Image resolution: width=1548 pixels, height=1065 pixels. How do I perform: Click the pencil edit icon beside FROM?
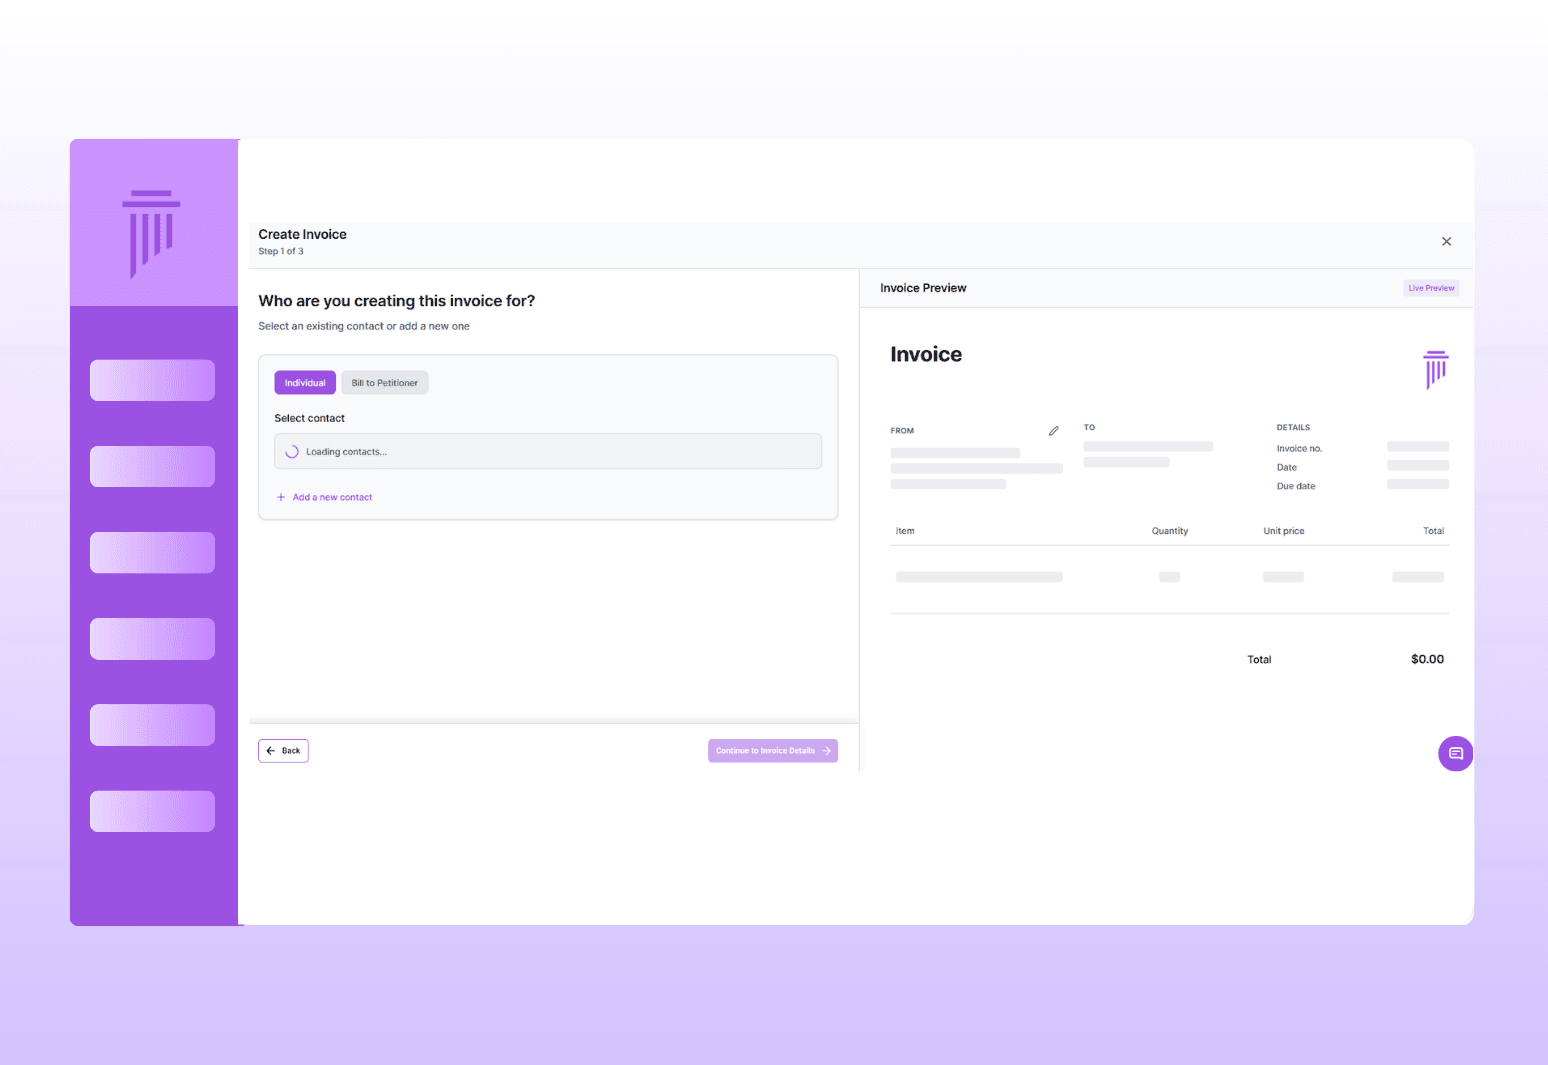1053,431
